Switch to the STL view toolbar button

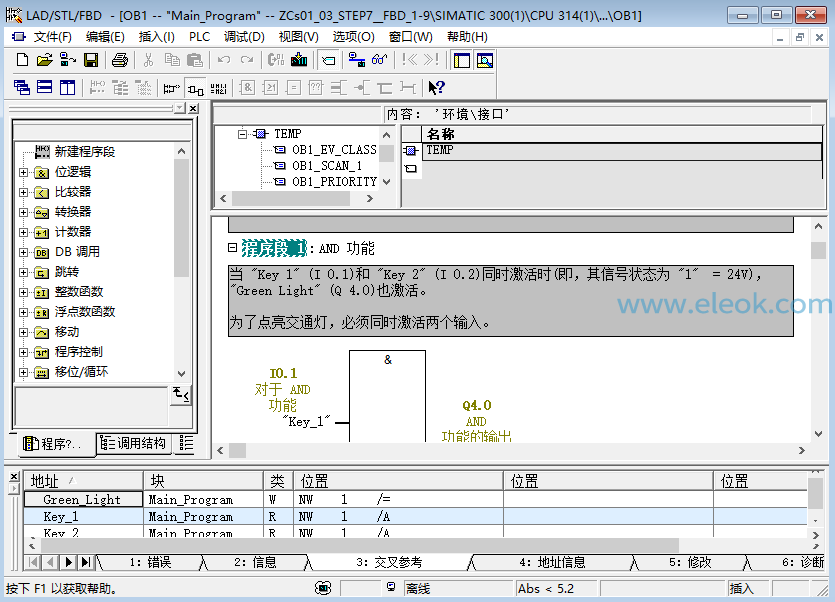(x=218, y=88)
